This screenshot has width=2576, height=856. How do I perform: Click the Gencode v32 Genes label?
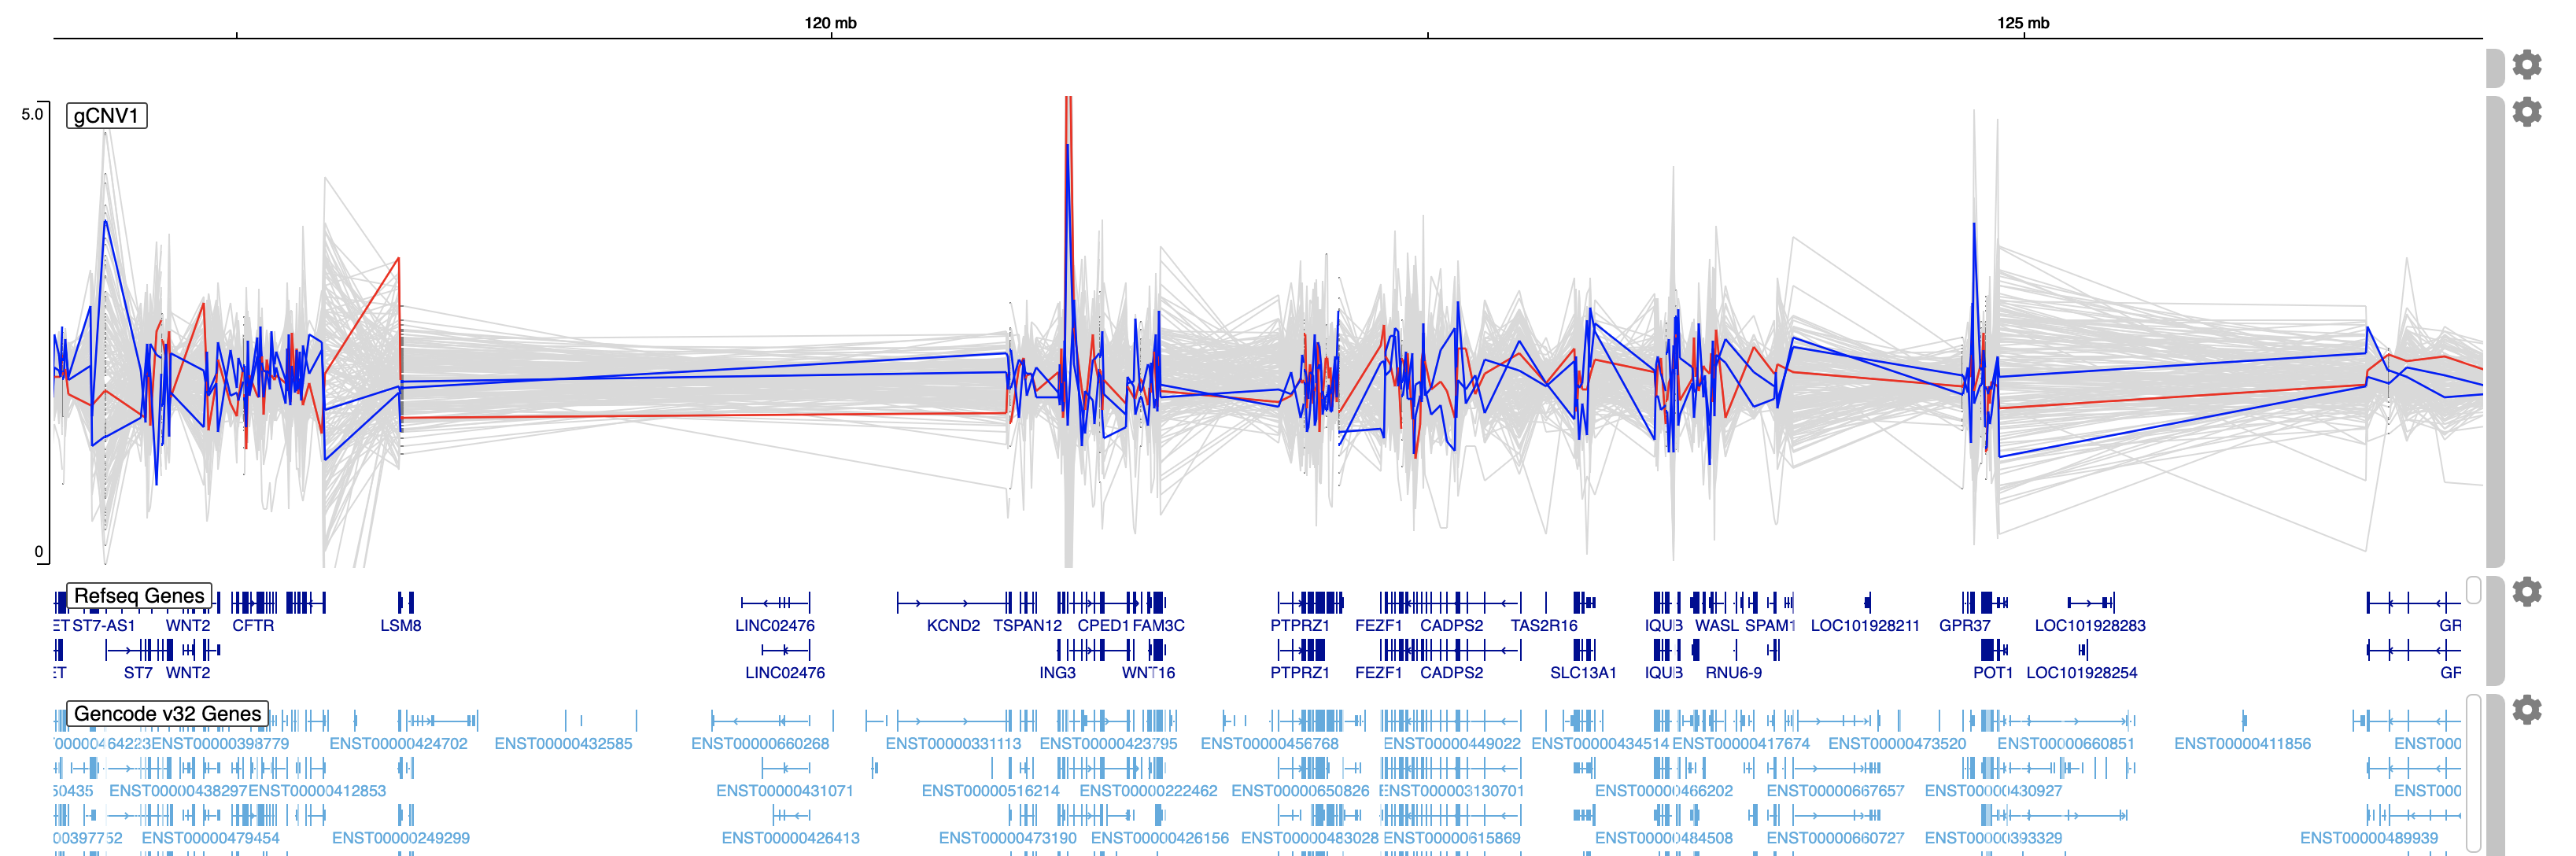[x=167, y=714]
